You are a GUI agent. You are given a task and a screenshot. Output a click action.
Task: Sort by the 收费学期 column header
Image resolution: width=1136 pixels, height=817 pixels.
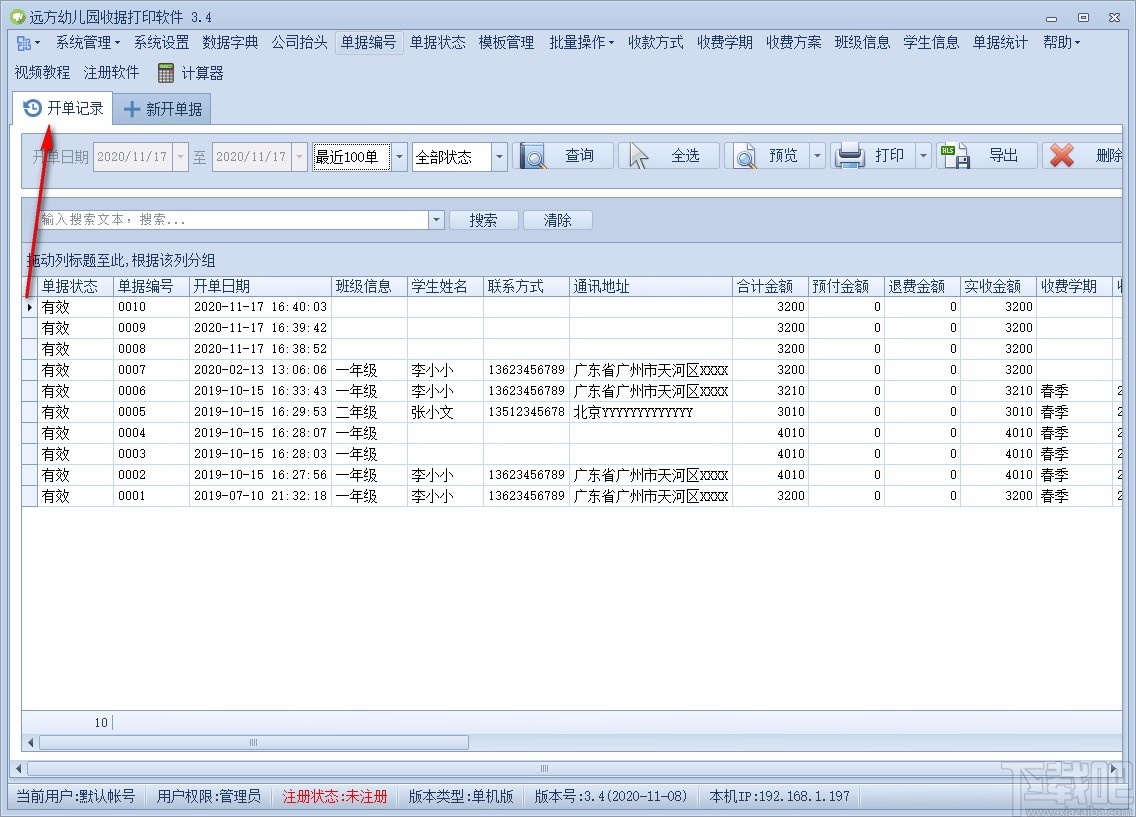[1074, 286]
